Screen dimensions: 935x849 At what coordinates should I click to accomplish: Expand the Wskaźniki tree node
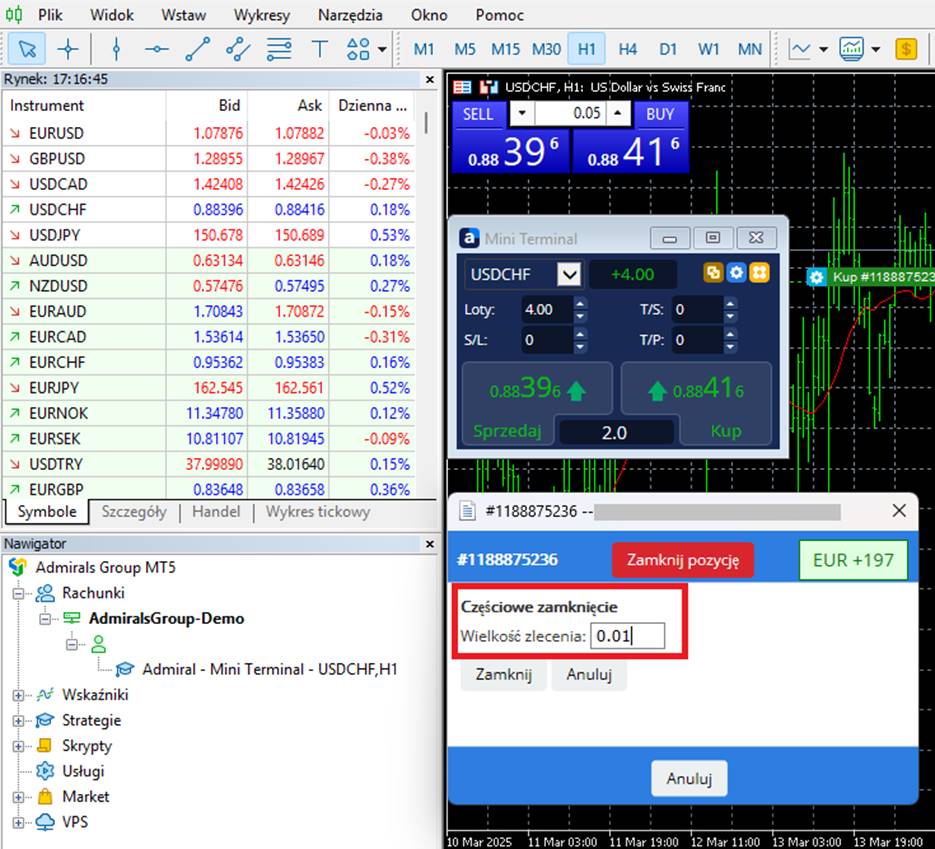pyautogui.click(x=18, y=695)
